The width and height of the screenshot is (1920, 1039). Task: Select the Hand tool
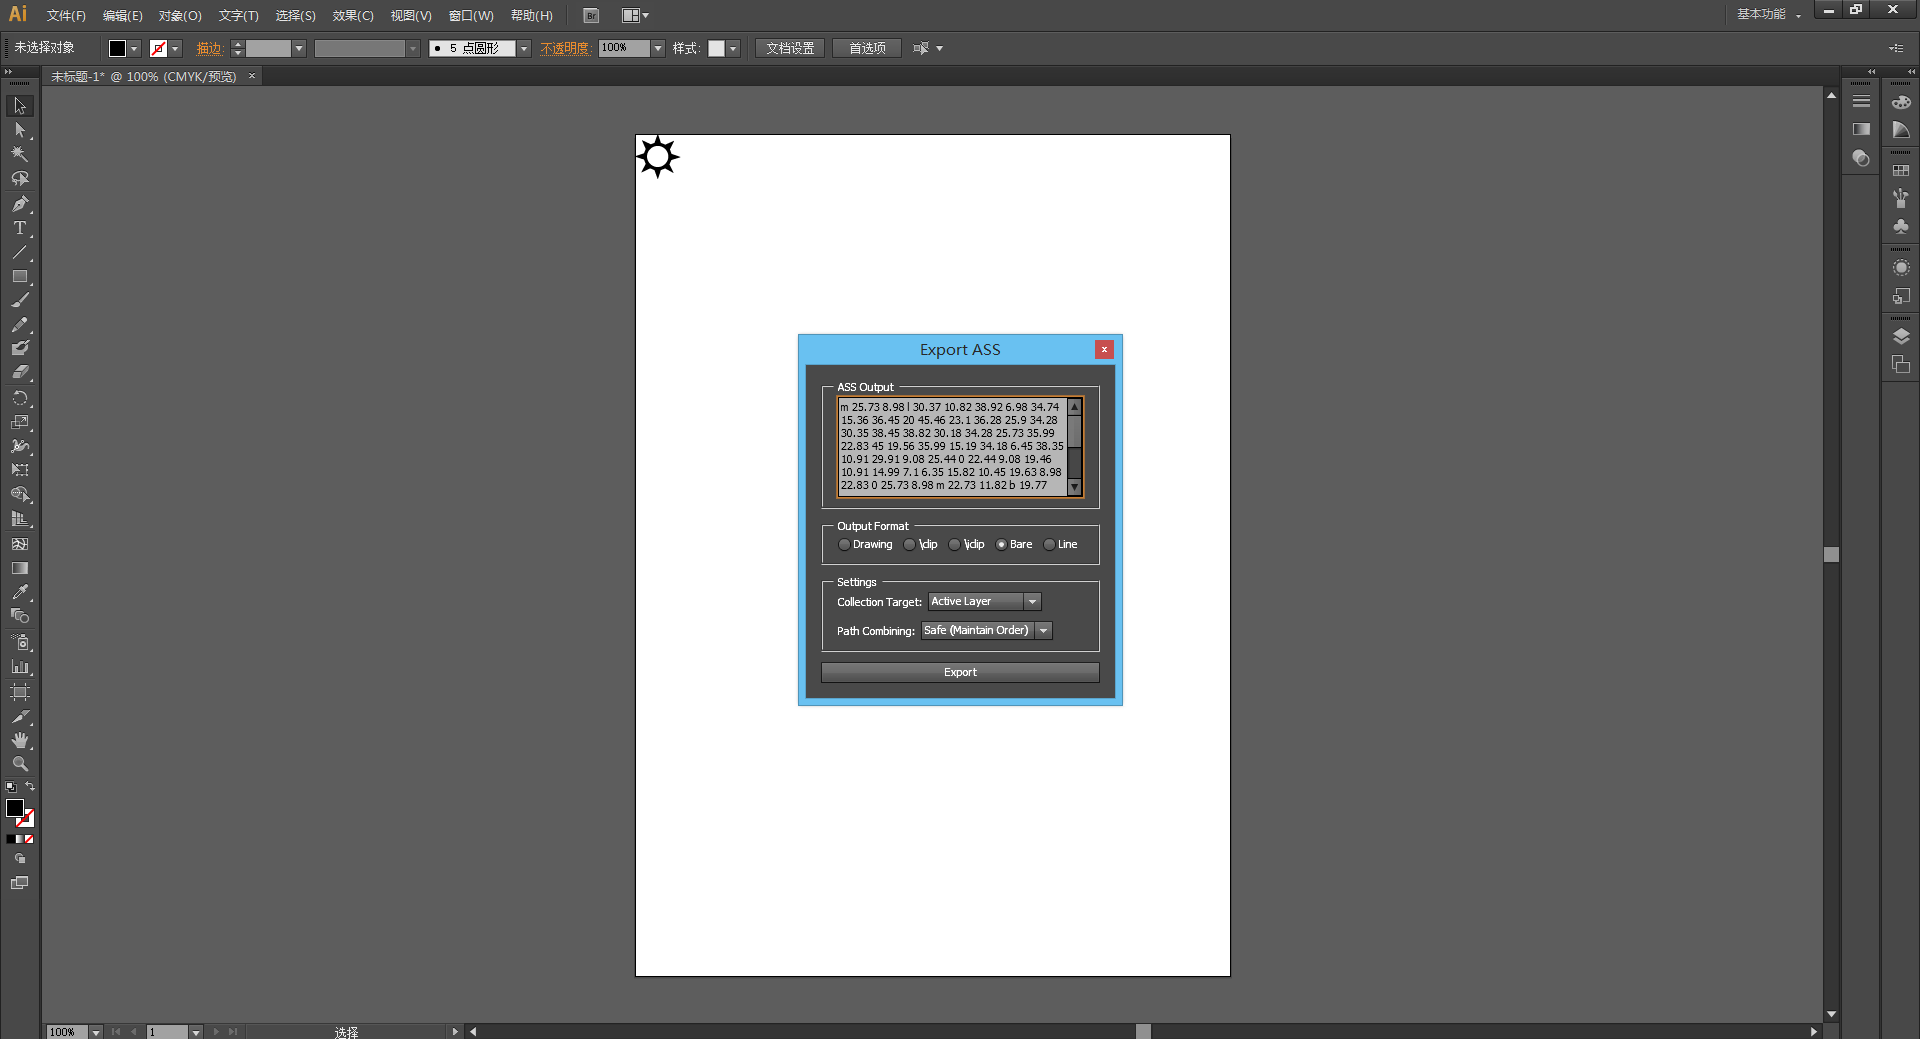(20, 740)
